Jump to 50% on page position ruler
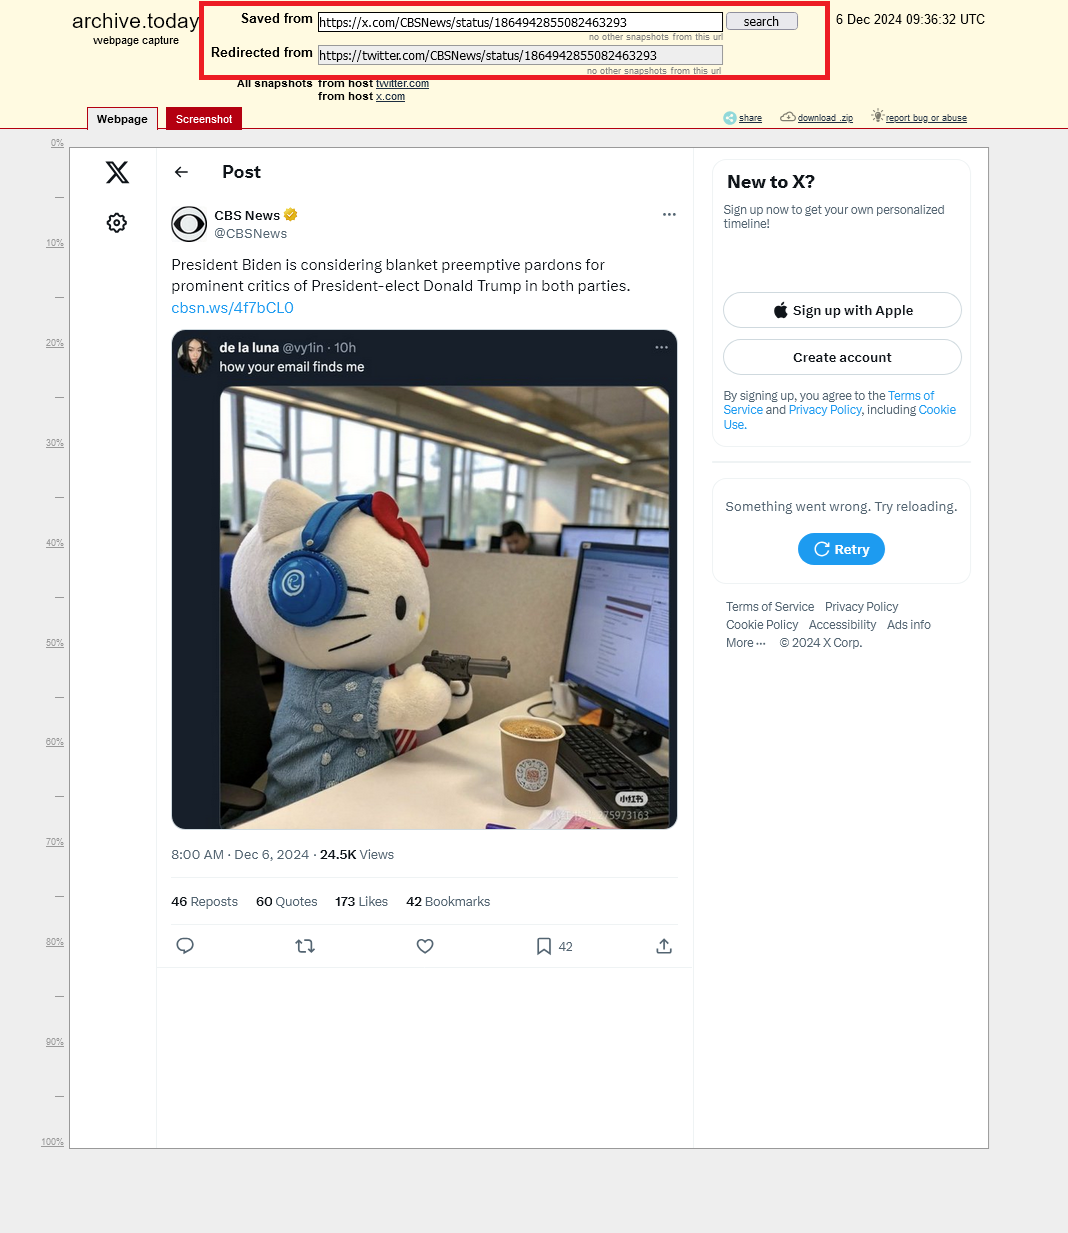Screen dimensions: 1068x1233 click(x=55, y=643)
